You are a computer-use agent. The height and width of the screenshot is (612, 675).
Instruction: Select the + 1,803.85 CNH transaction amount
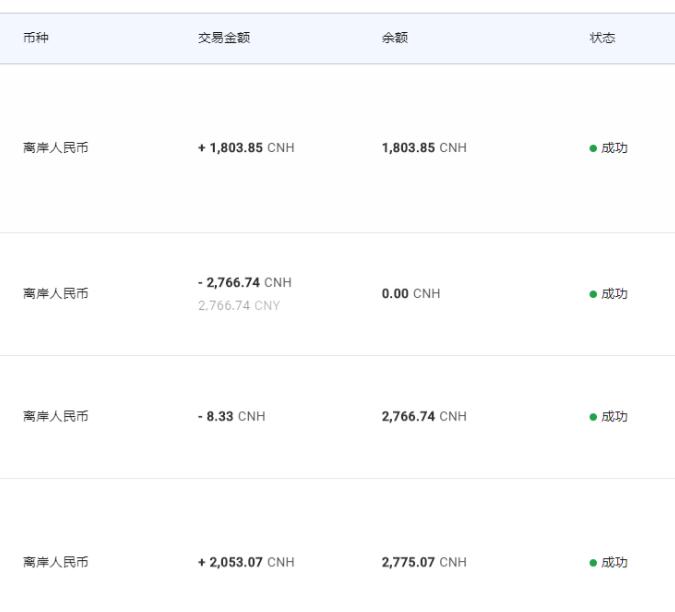pyautogui.click(x=246, y=148)
